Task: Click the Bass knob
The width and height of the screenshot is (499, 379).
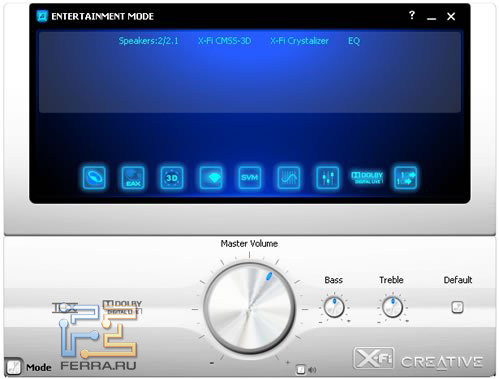Action: [334, 307]
